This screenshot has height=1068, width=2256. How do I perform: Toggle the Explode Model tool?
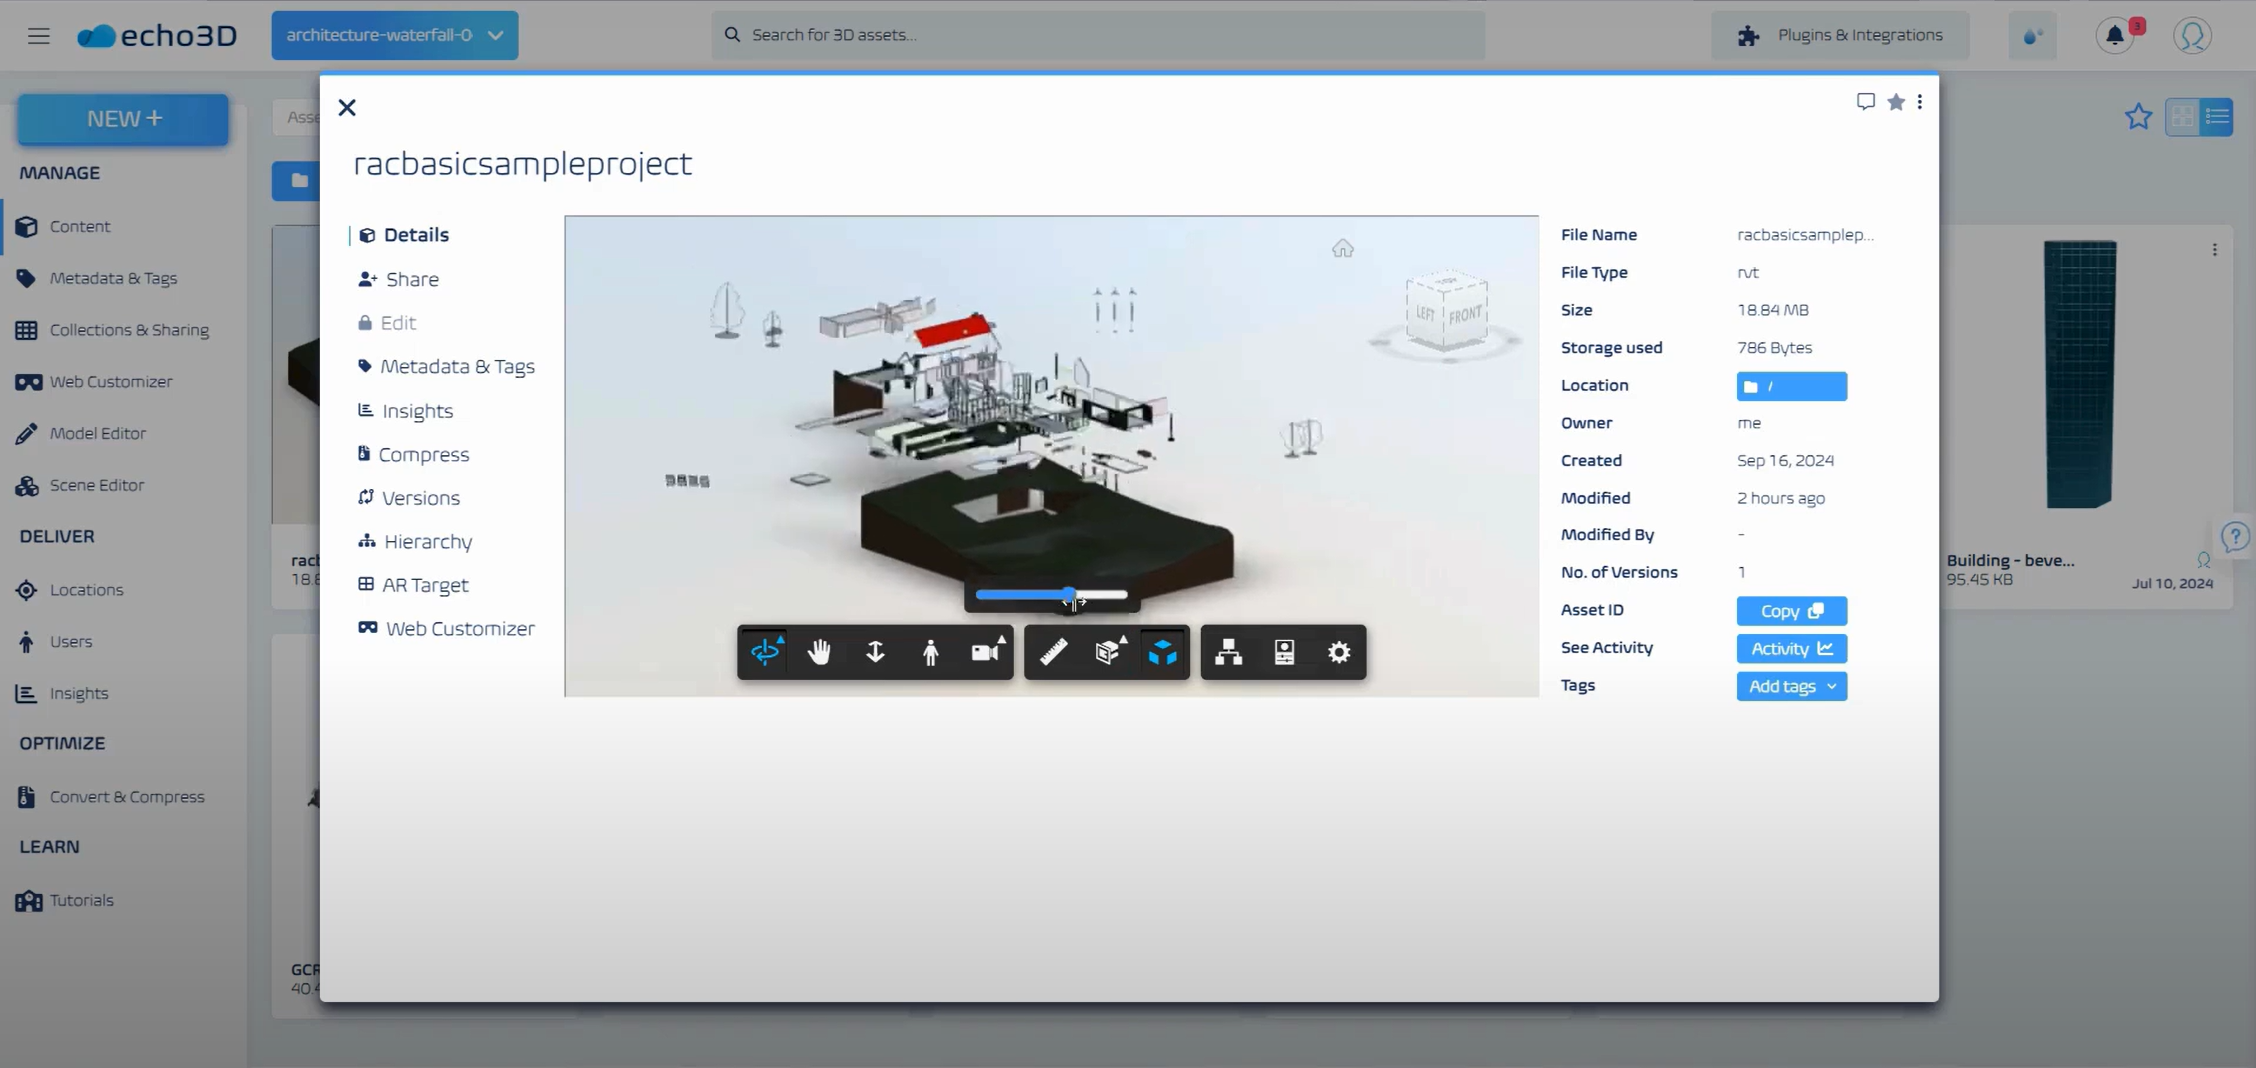1163,652
